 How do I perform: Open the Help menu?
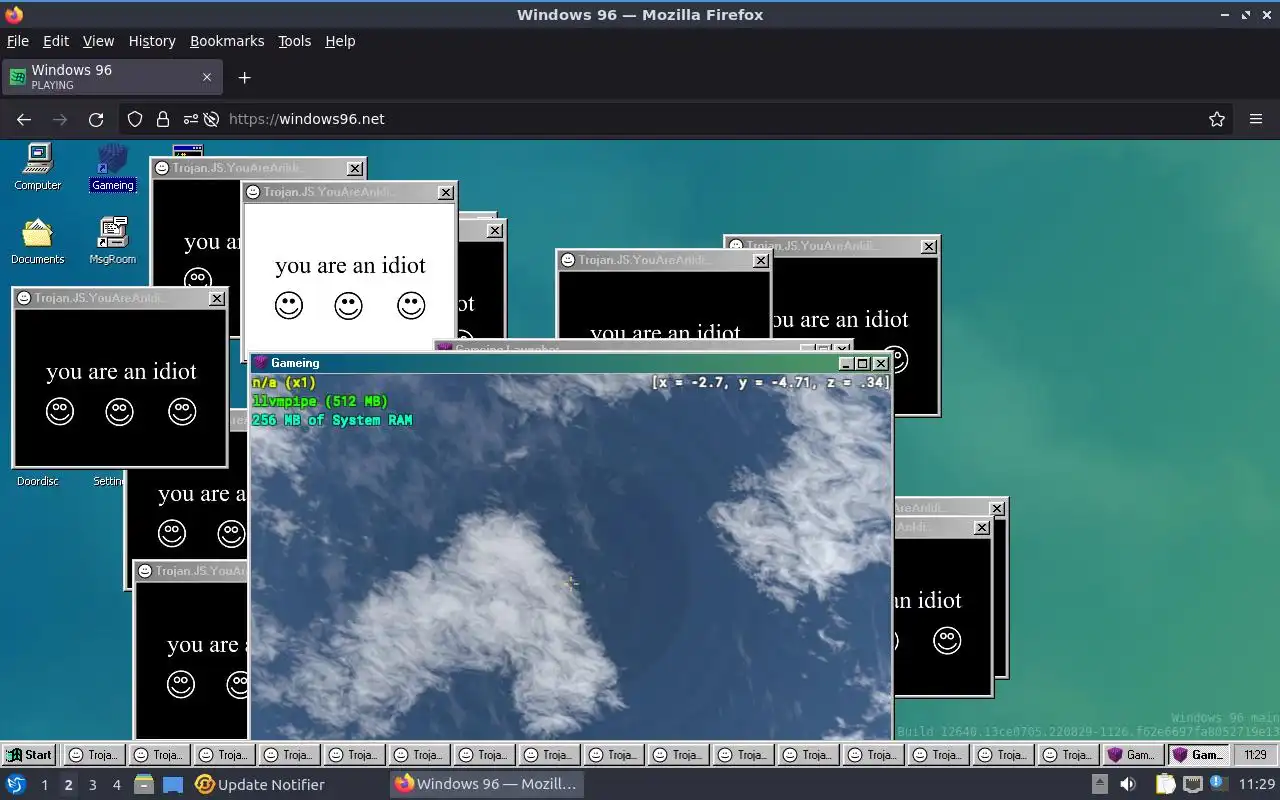340,41
